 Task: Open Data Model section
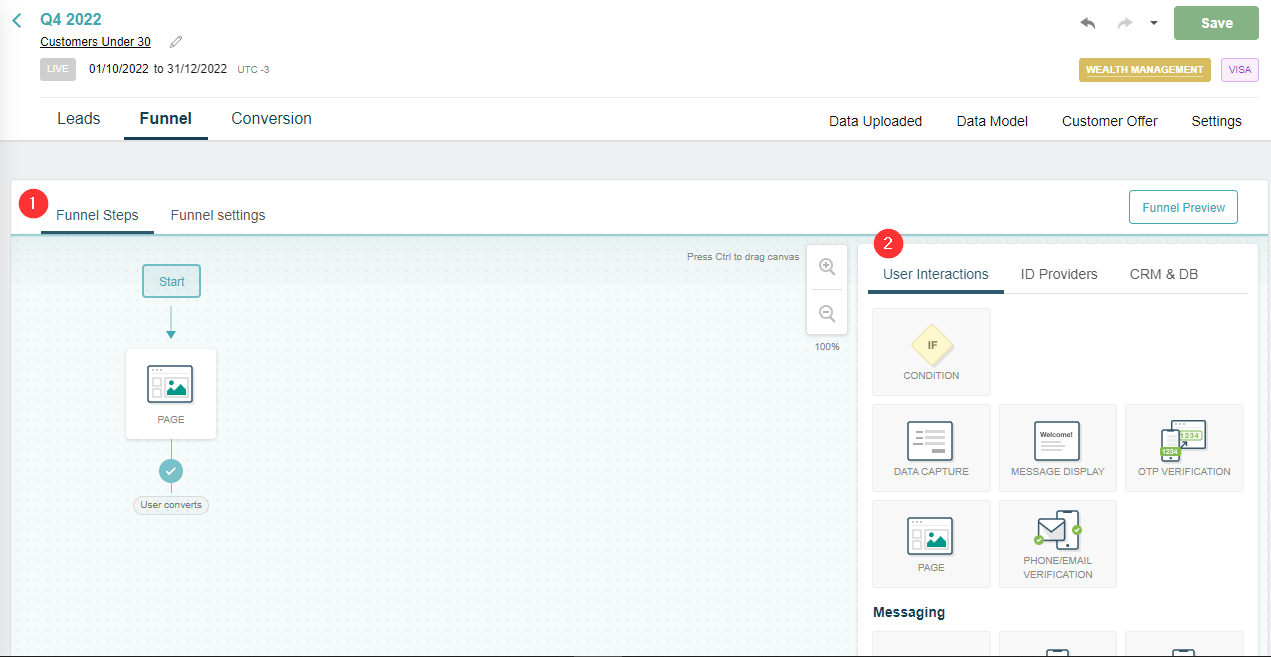(992, 121)
